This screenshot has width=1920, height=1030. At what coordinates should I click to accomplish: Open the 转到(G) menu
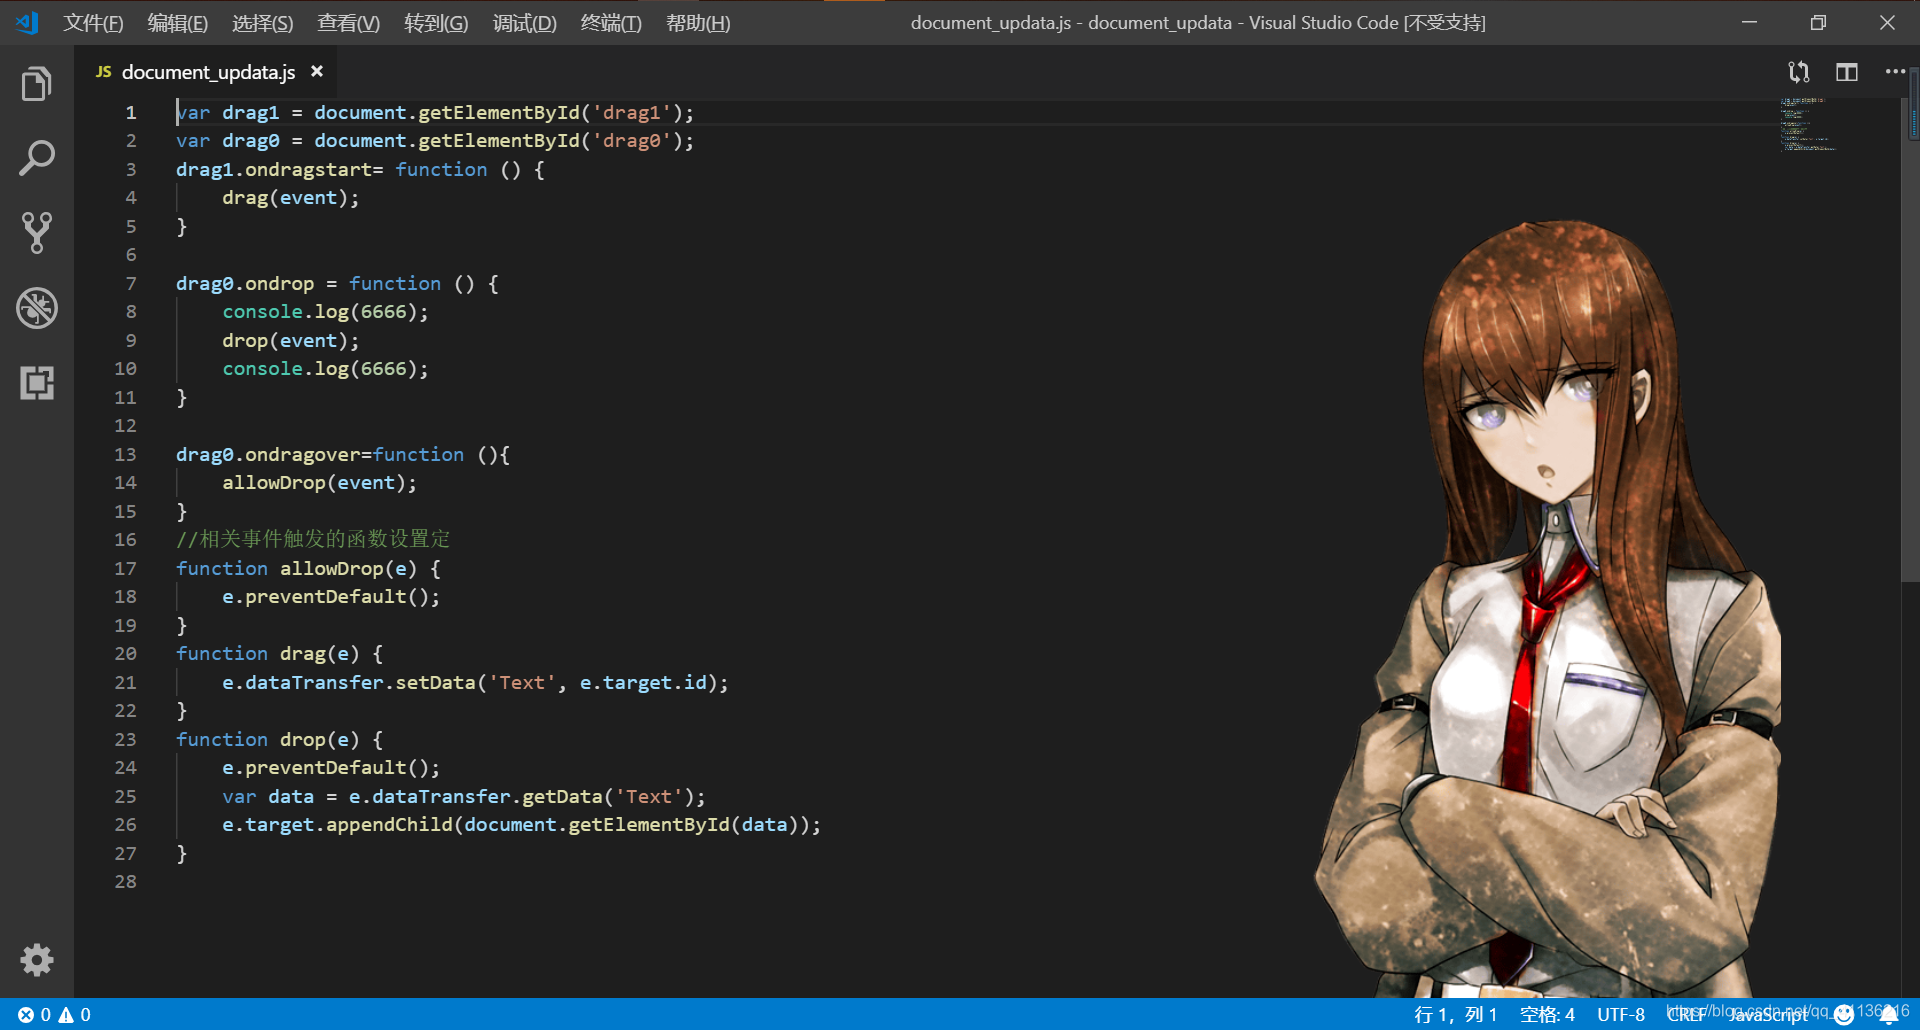pos(436,23)
